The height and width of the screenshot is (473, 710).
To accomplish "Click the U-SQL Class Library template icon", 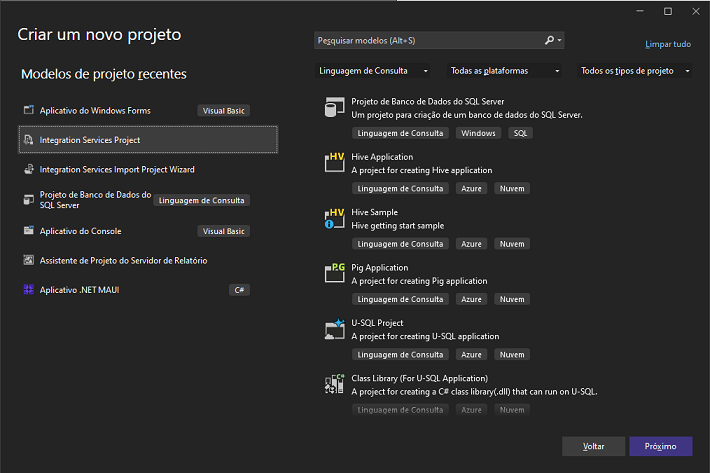I will 334,384.
